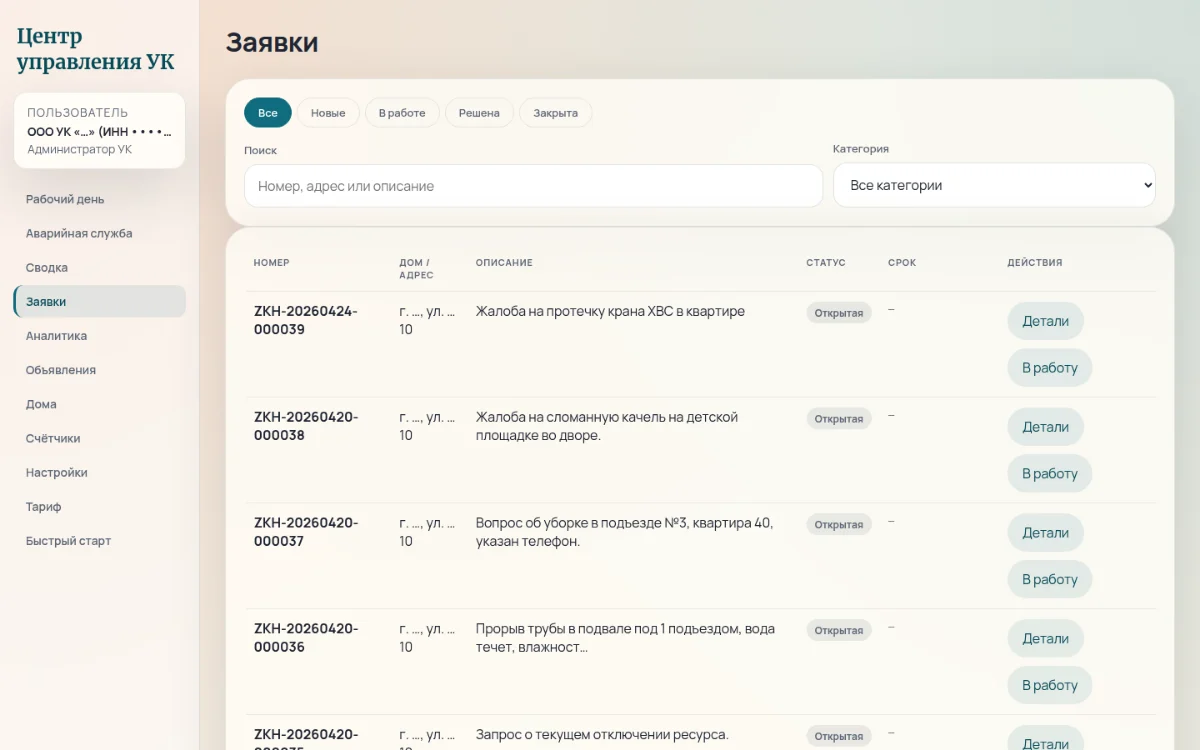Click the 'Заявки' page heading
This screenshot has height=750, width=1200.
coord(272,42)
